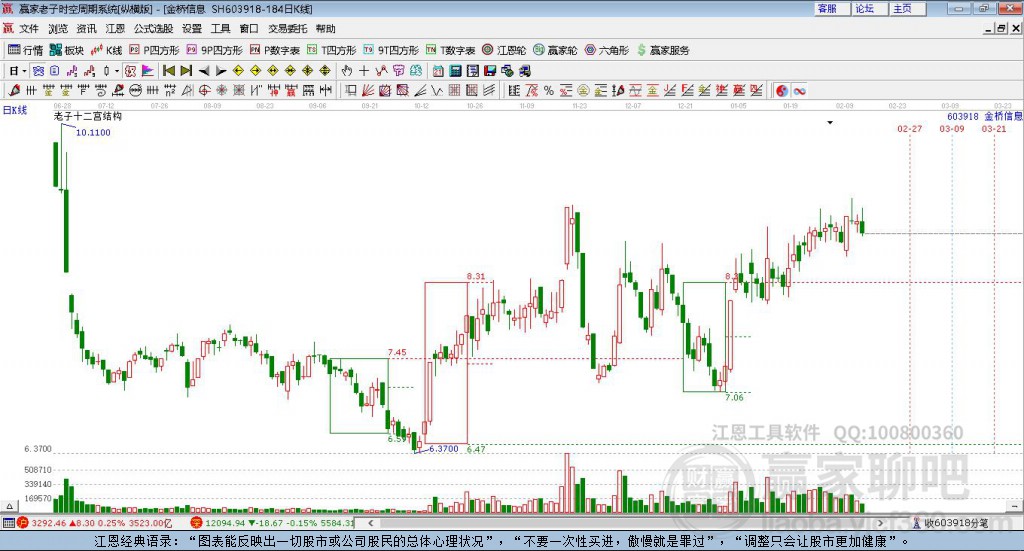Open the calculator icon

coord(456,71)
